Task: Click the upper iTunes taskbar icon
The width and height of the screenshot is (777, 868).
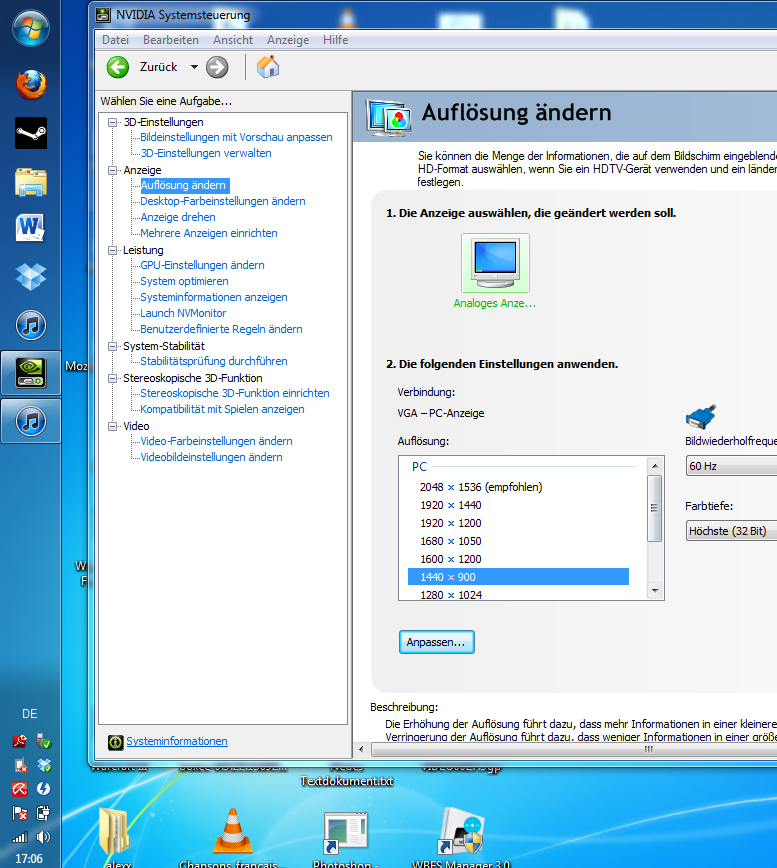Action: click(x=31, y=325)
